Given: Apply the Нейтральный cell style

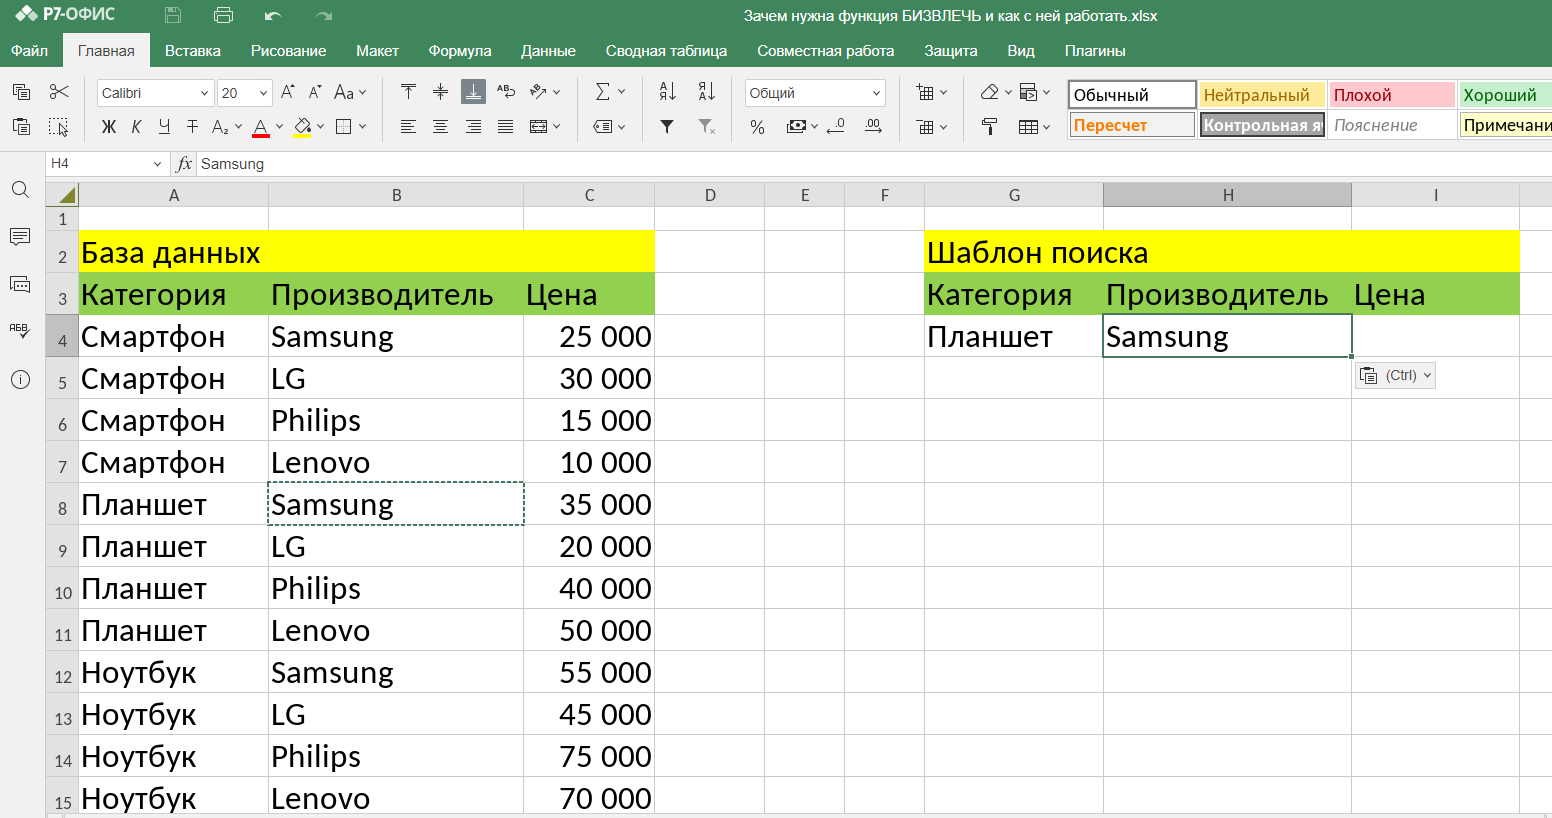Looking at the screenshot, I should (x=1262, y=95).
